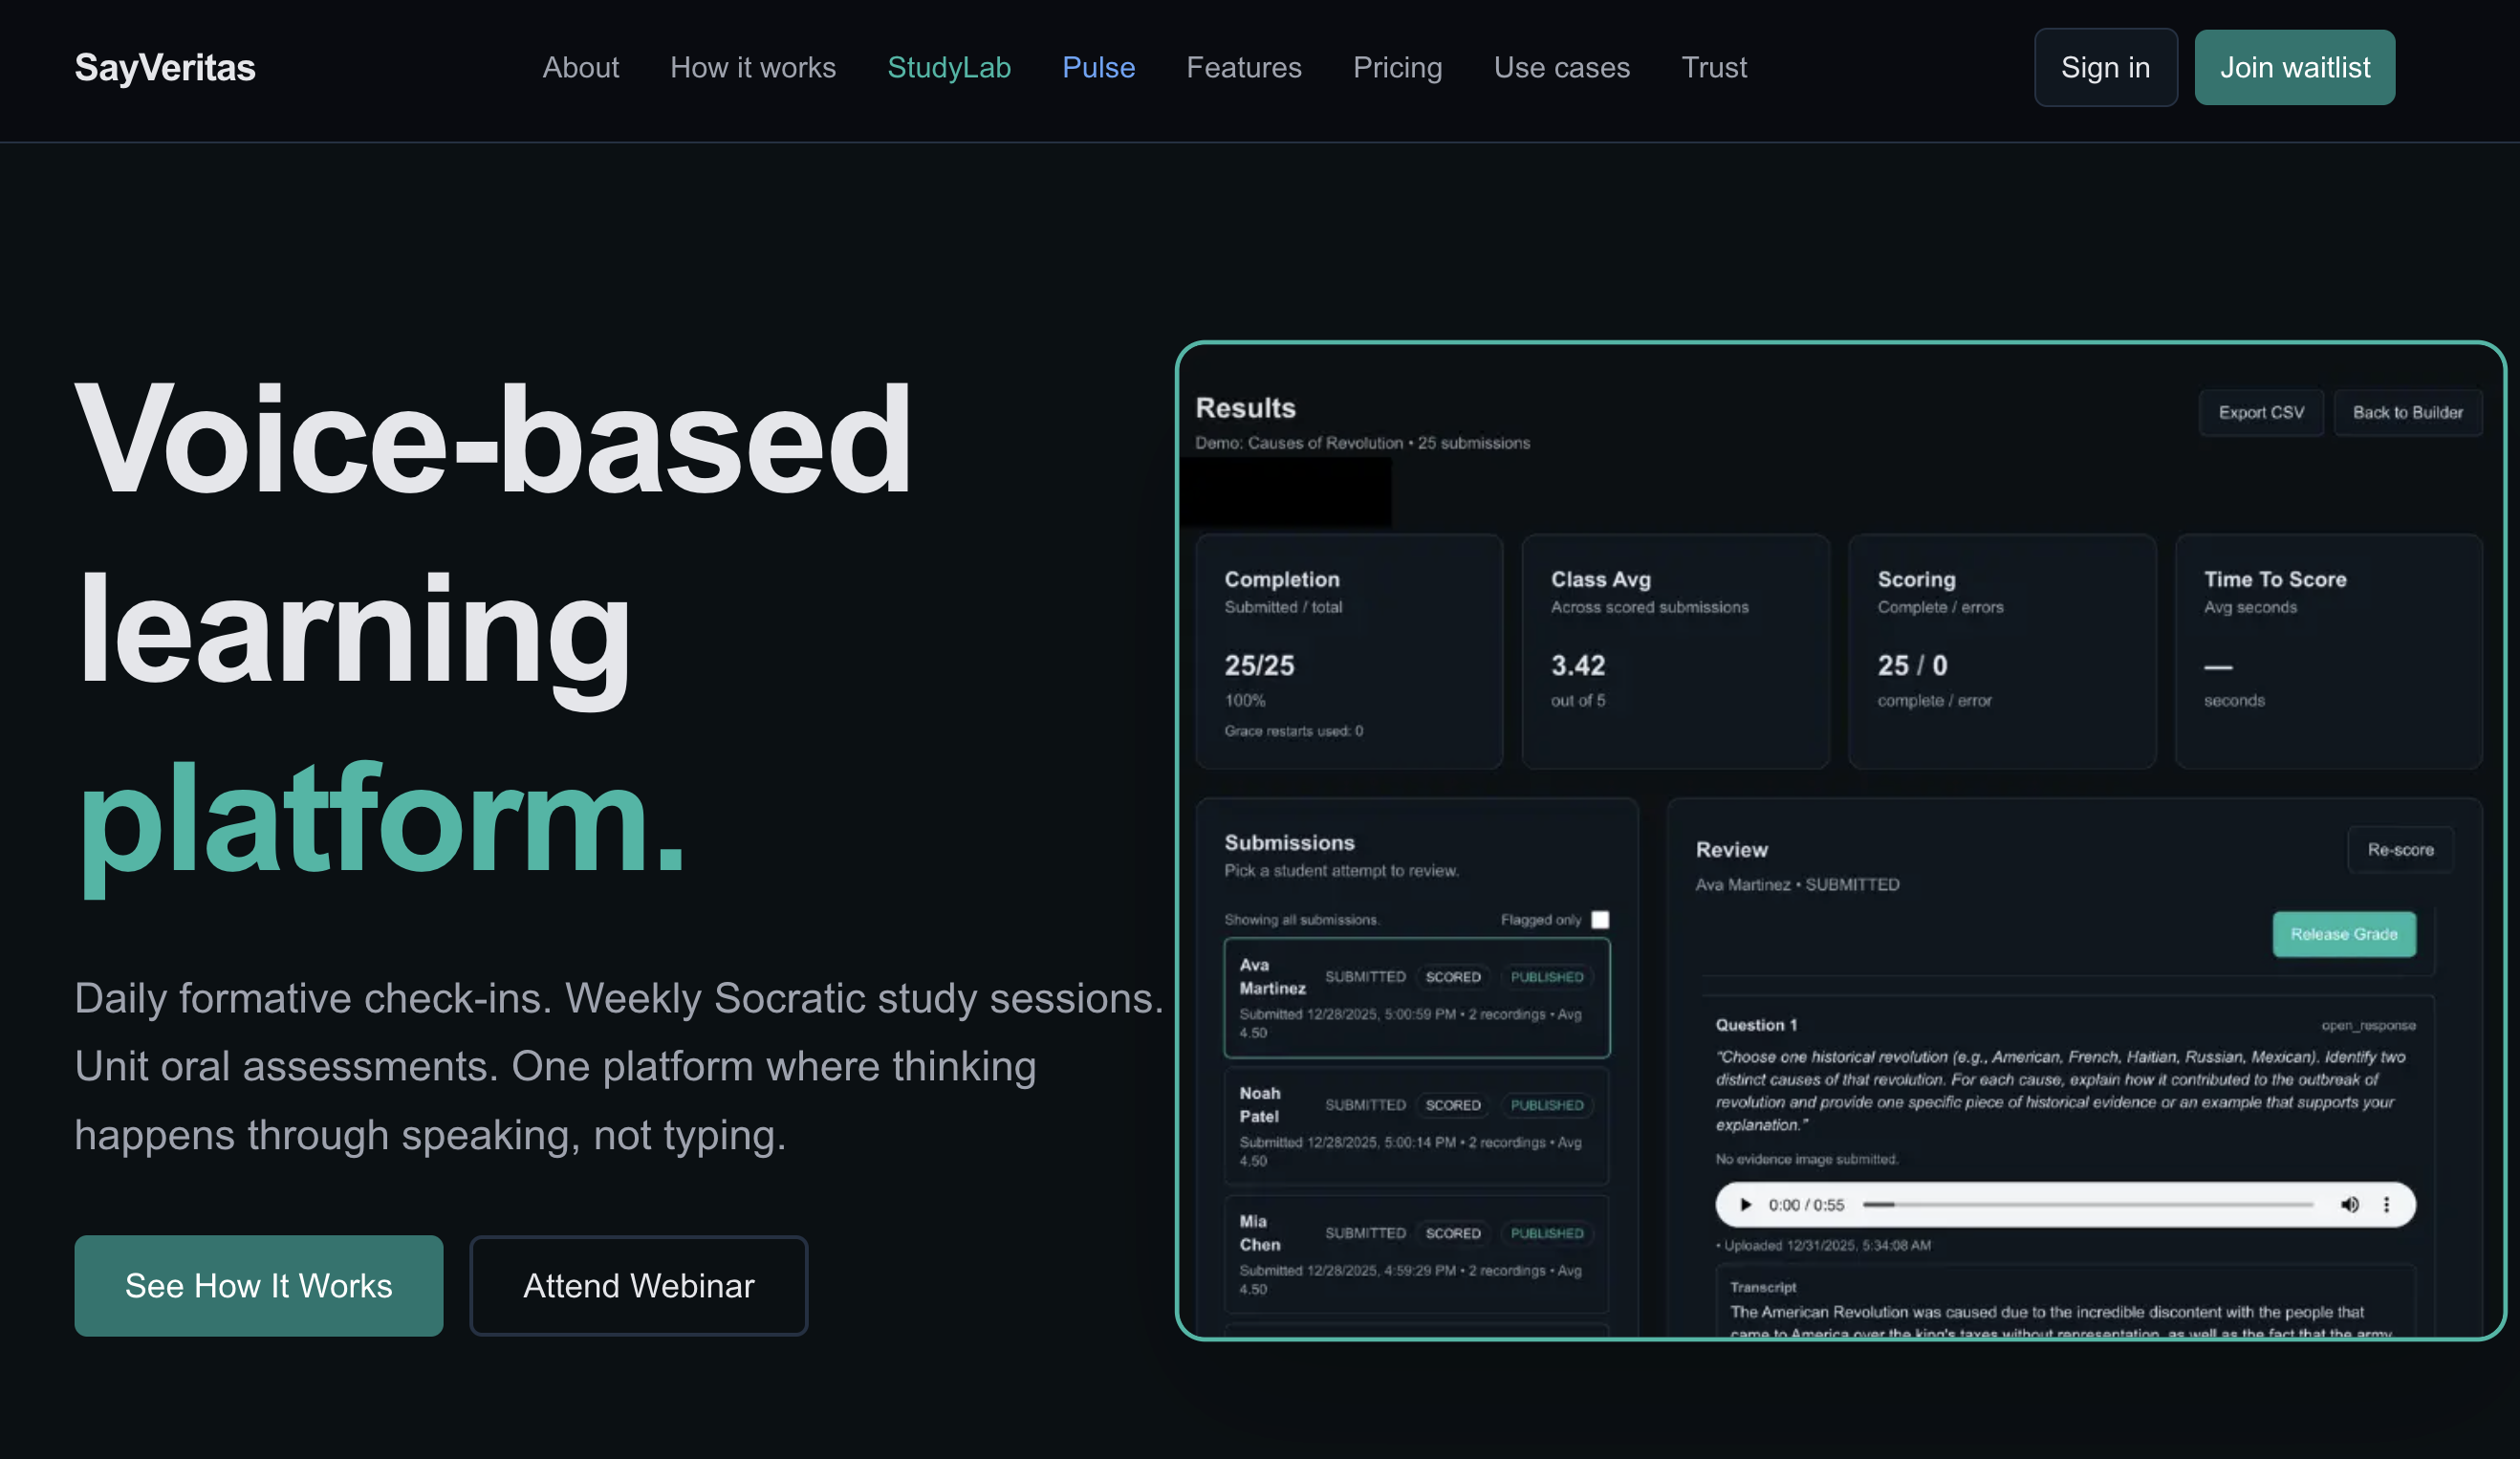
Task: Navigate to Features
Action: pyautogui.click(x=1244, y=67)
